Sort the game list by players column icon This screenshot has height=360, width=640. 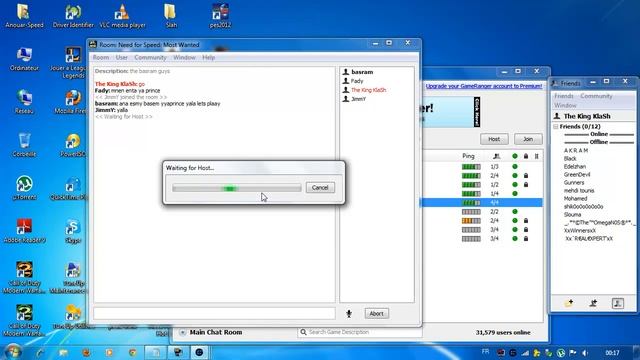496,156
